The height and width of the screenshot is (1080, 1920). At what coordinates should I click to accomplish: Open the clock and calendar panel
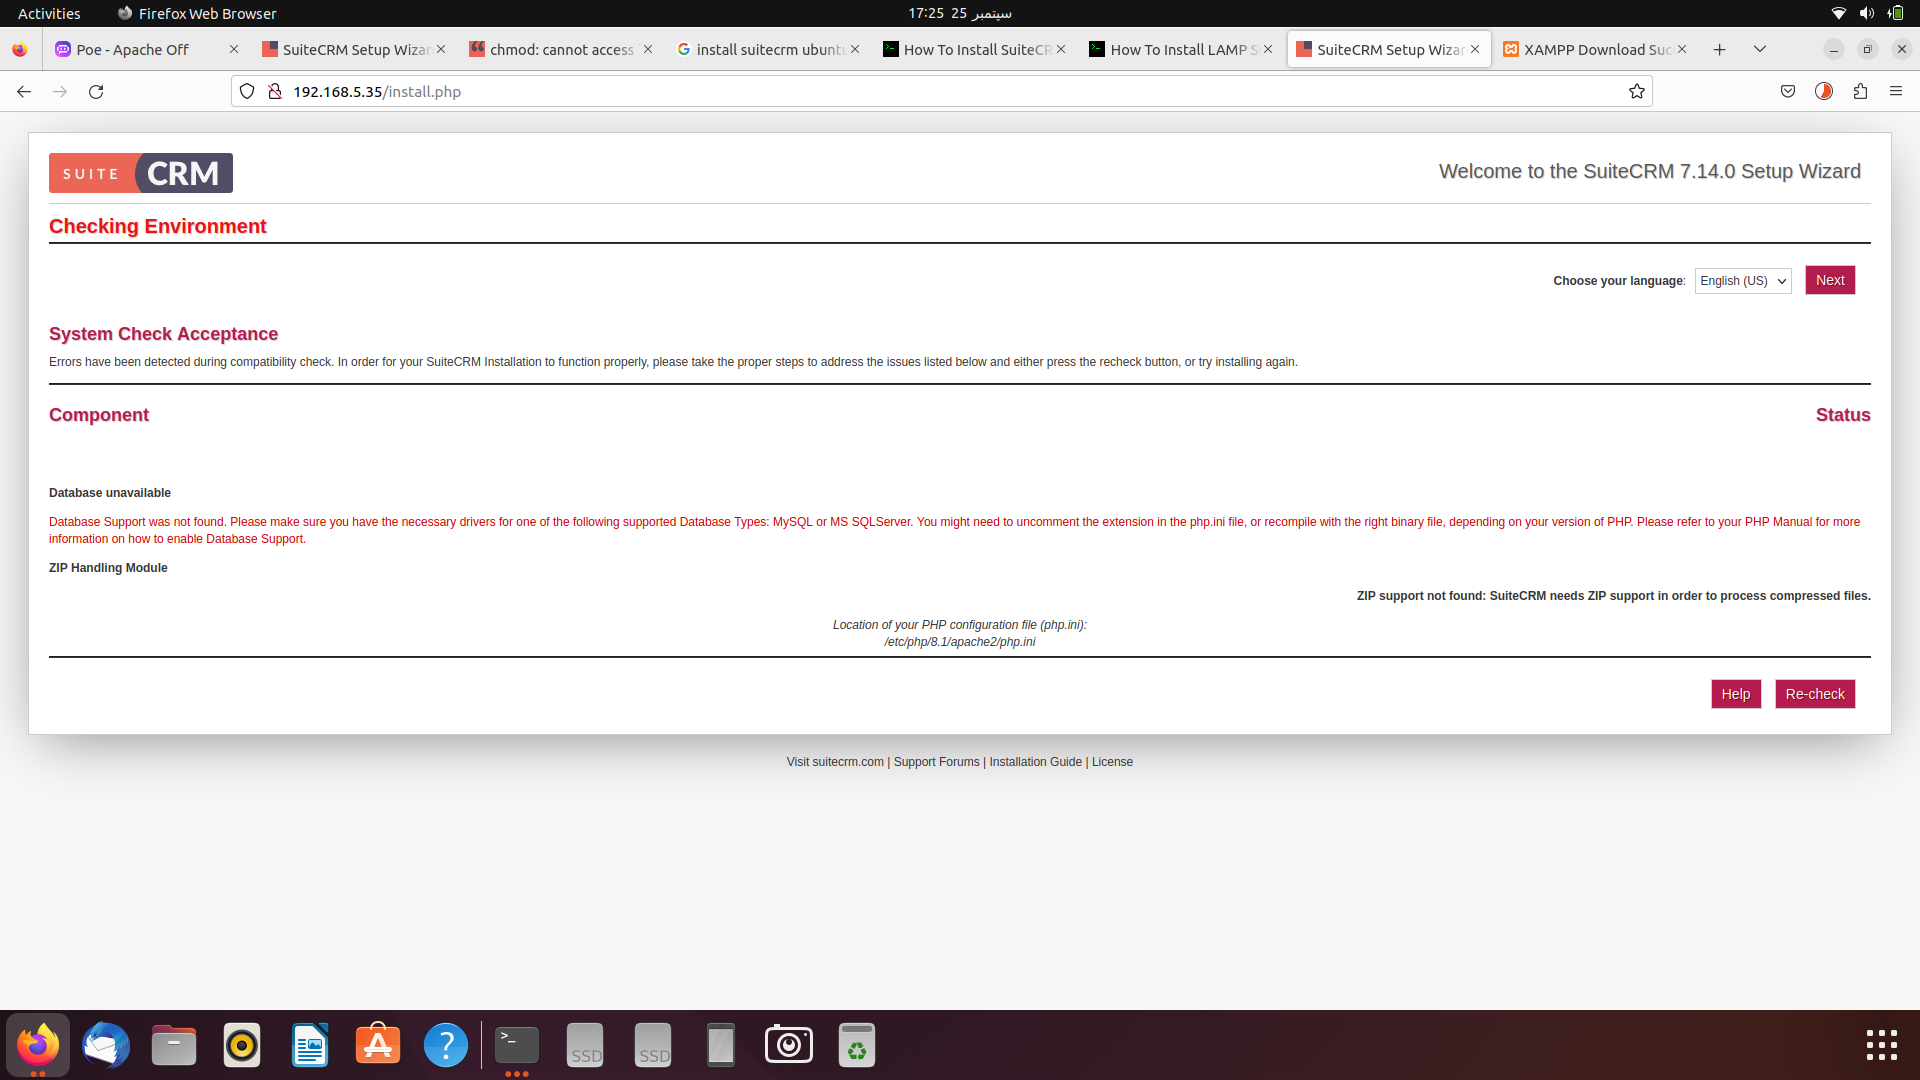pyautogui.click(x=960, y=13)
